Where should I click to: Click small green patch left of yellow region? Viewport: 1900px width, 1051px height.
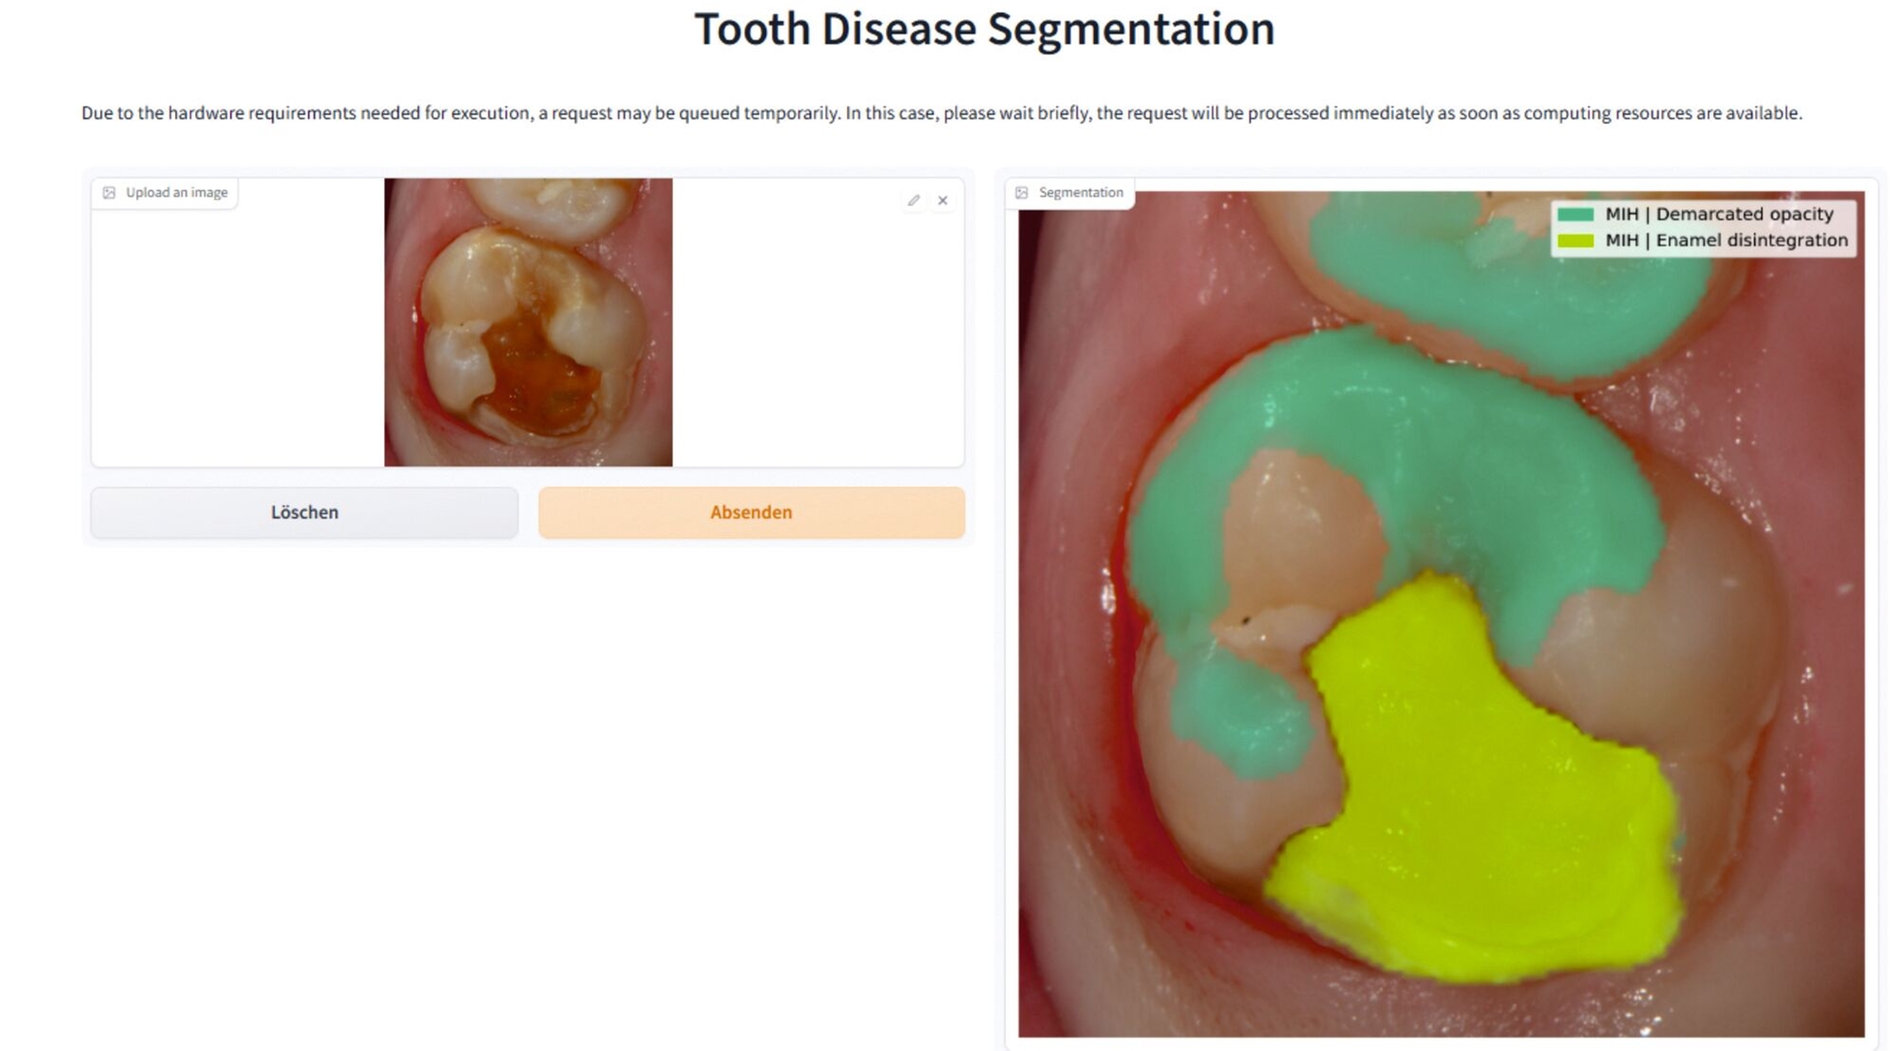[1240, 710]
